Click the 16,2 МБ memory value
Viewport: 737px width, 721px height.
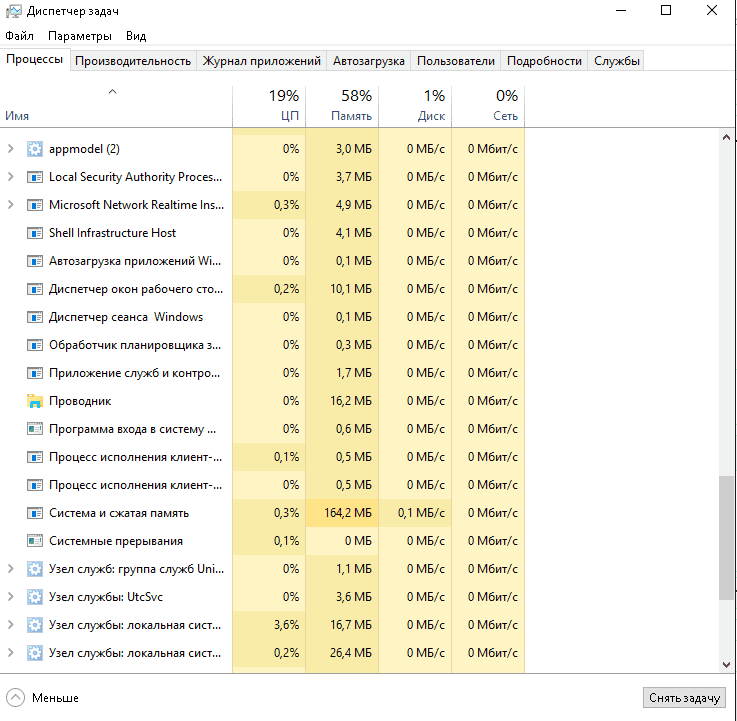point(351,401)
